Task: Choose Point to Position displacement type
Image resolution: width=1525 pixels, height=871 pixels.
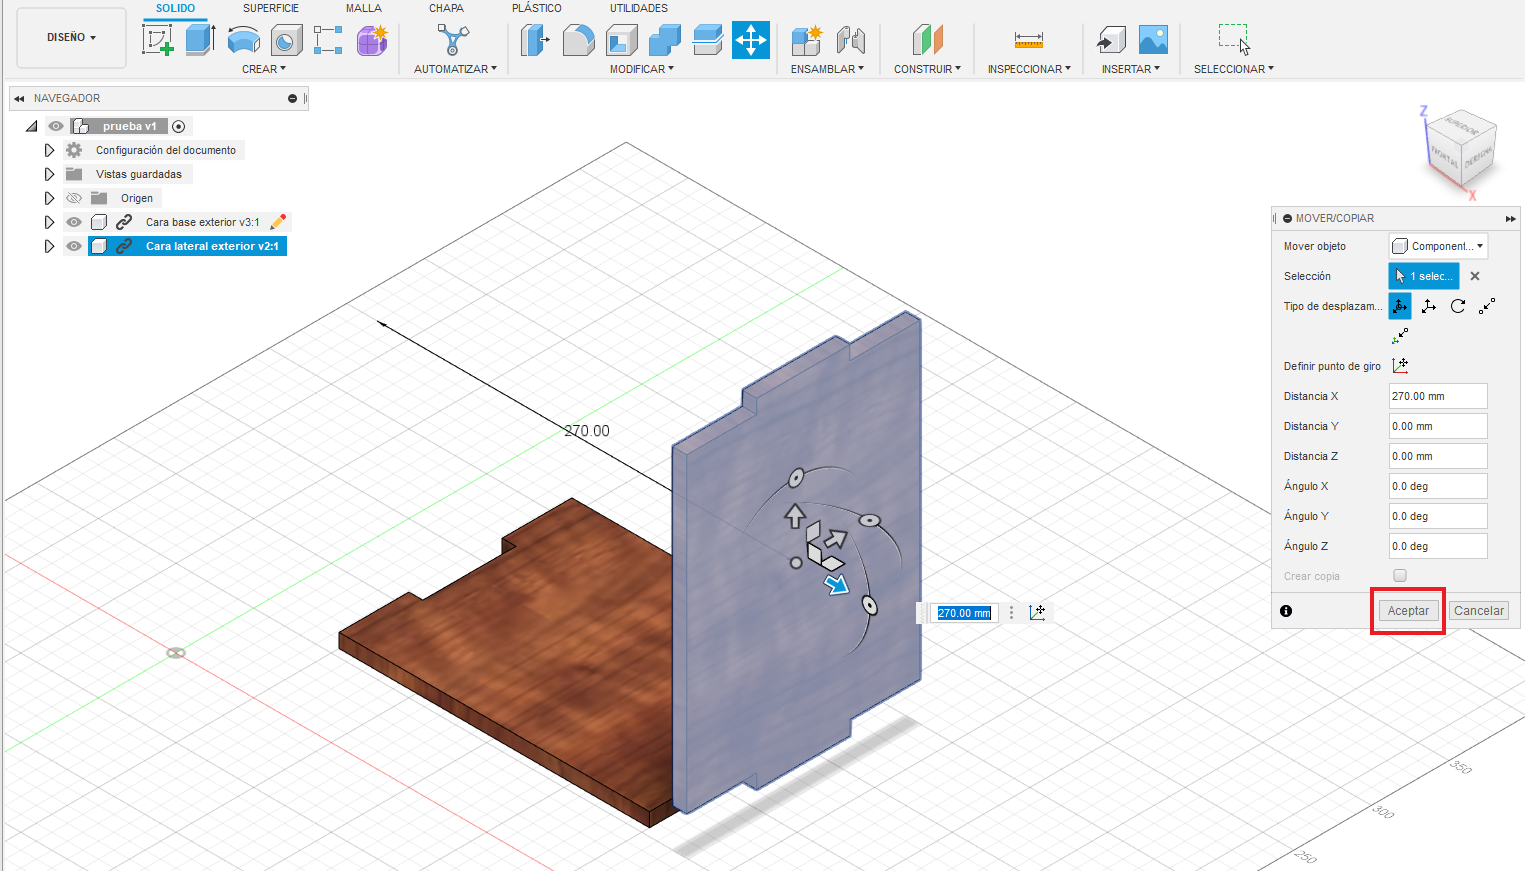Action: [1400, 336]
